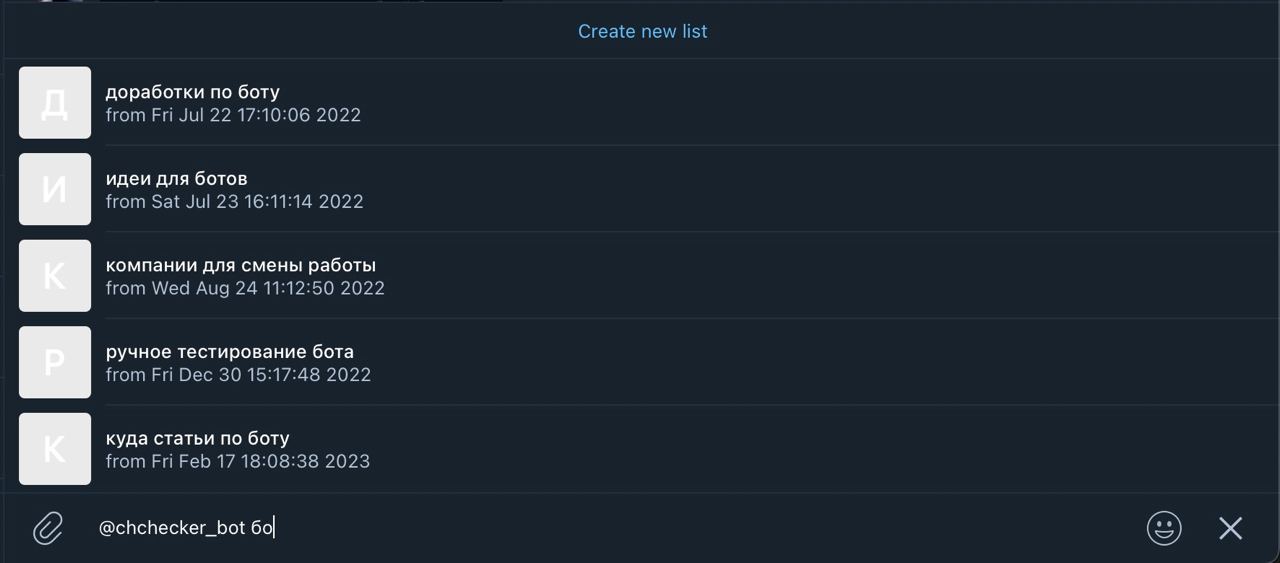The height and width of the screenshot is (563, 1280).
Task: Click the 'Д' letter thumbnail
Action: pyautogui.click(x=55, y=103)
